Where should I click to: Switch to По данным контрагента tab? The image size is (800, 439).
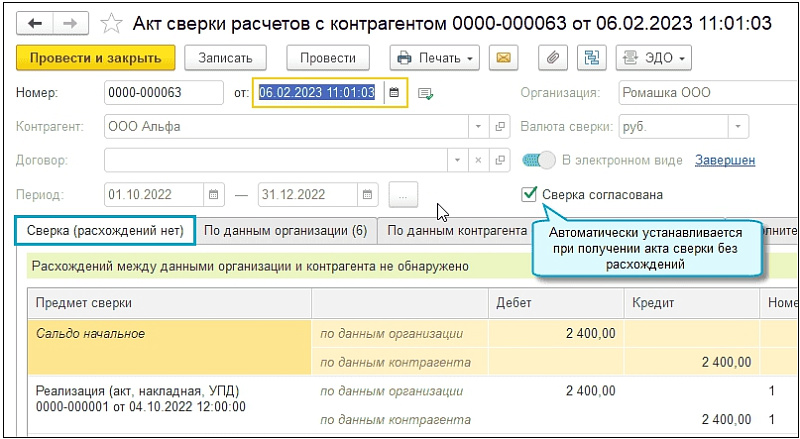click(x=457, y=231)
